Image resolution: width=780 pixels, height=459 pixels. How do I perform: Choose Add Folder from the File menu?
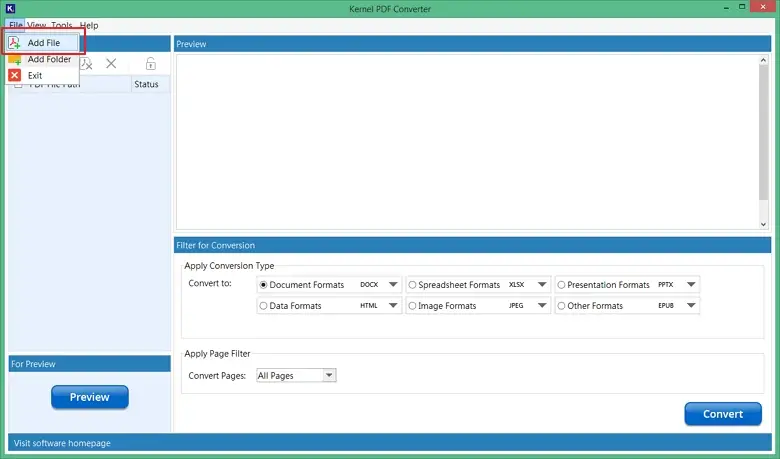point(43,59)
